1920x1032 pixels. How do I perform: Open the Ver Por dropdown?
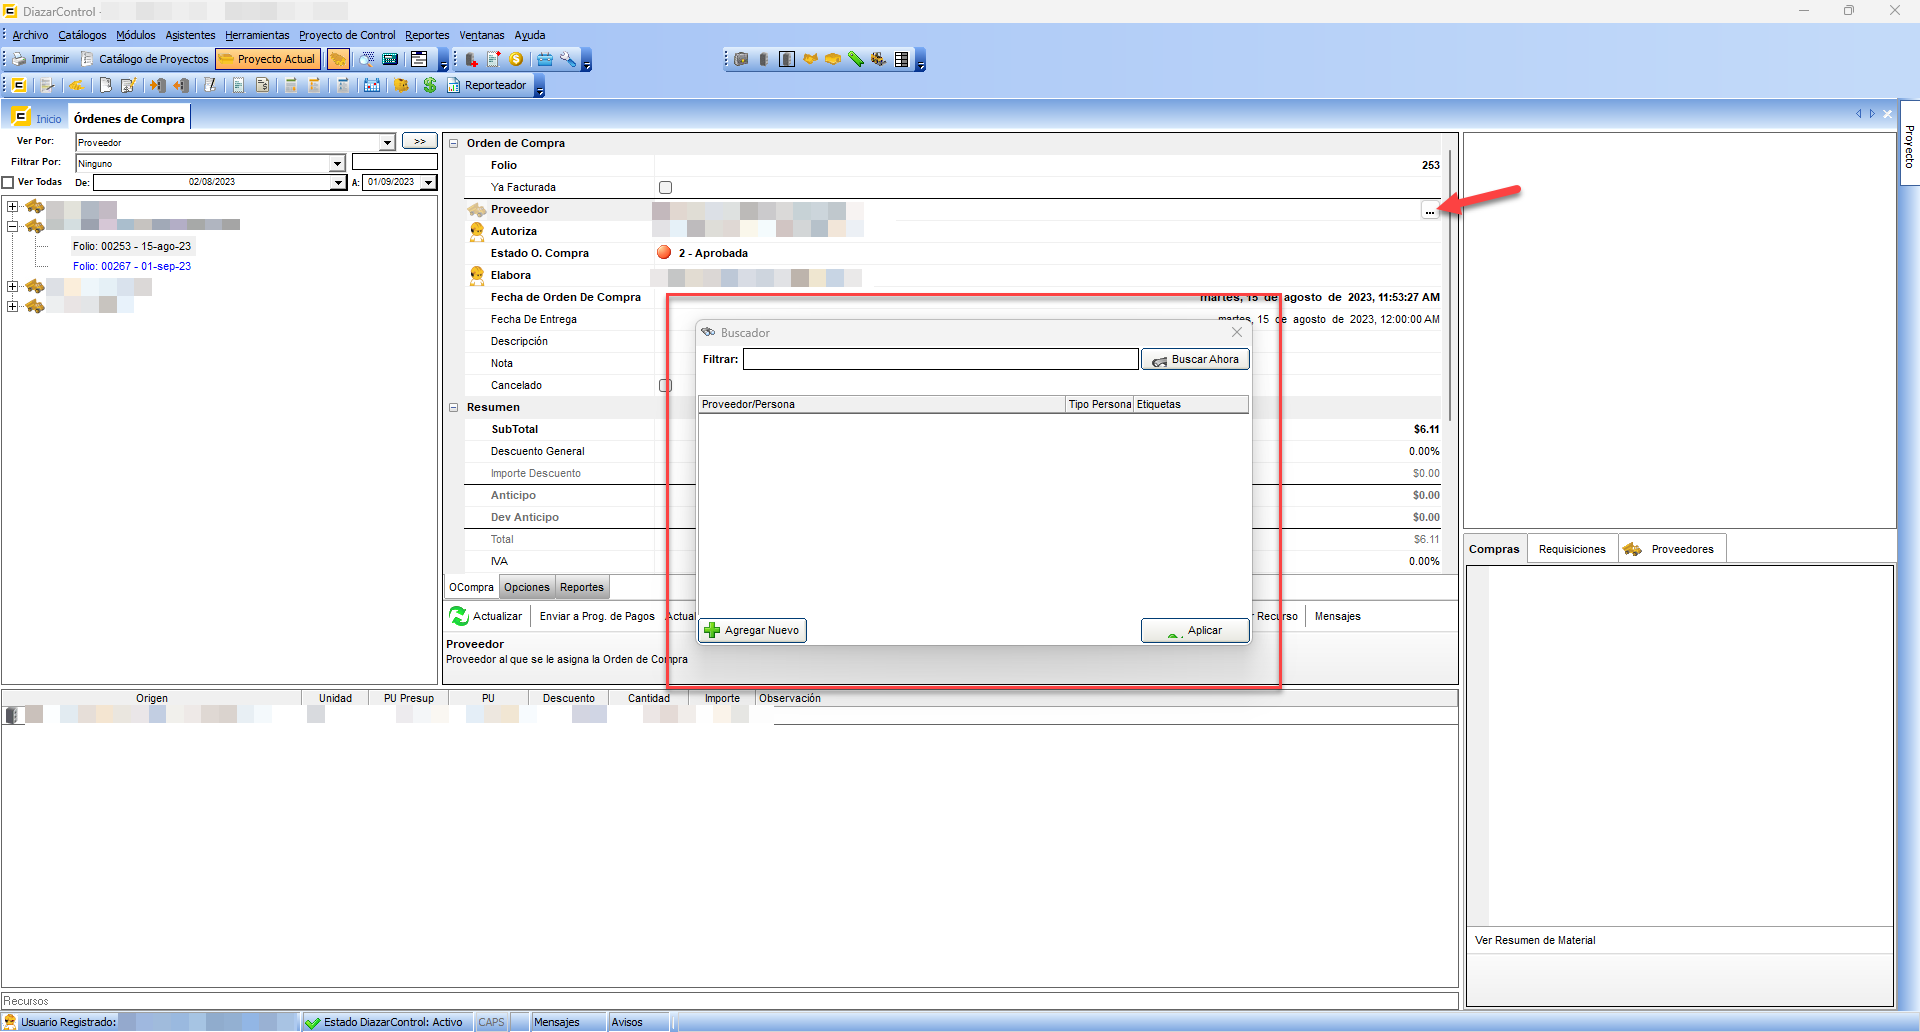coord(387,143)
